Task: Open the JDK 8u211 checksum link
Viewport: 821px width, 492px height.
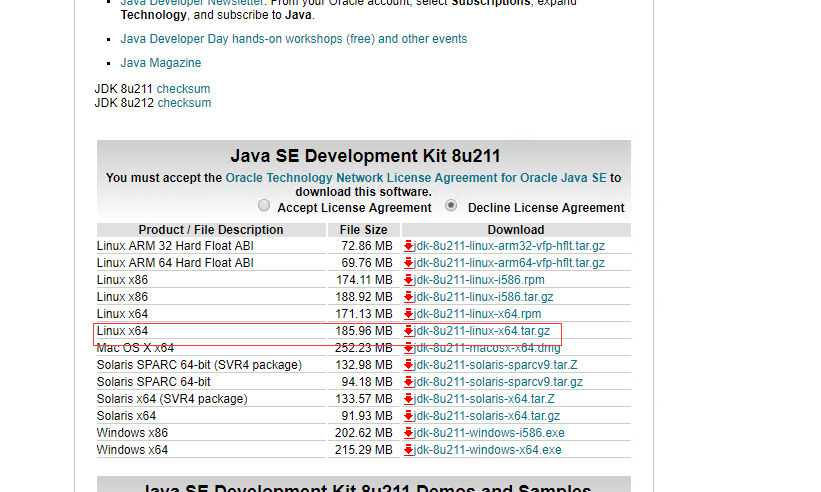Action: click(x=183, y=89)
